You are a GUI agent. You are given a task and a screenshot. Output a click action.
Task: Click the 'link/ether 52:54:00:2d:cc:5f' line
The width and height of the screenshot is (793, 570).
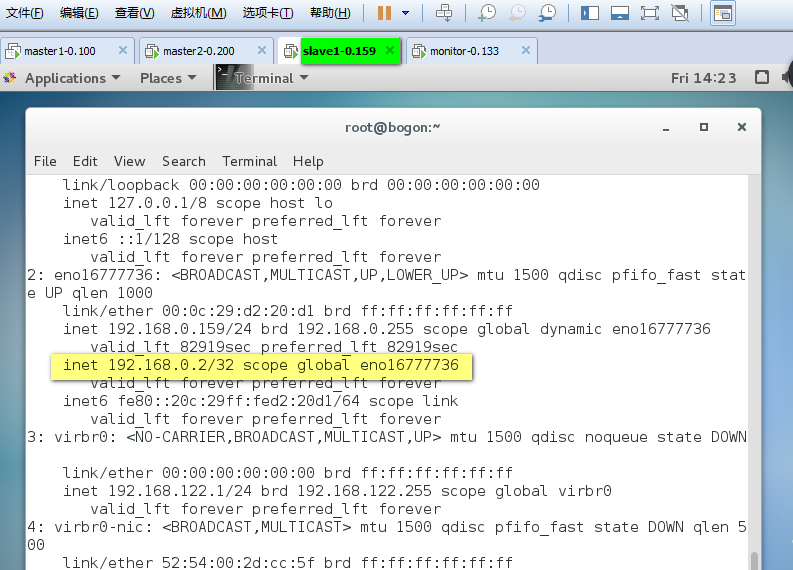[287, 562]
